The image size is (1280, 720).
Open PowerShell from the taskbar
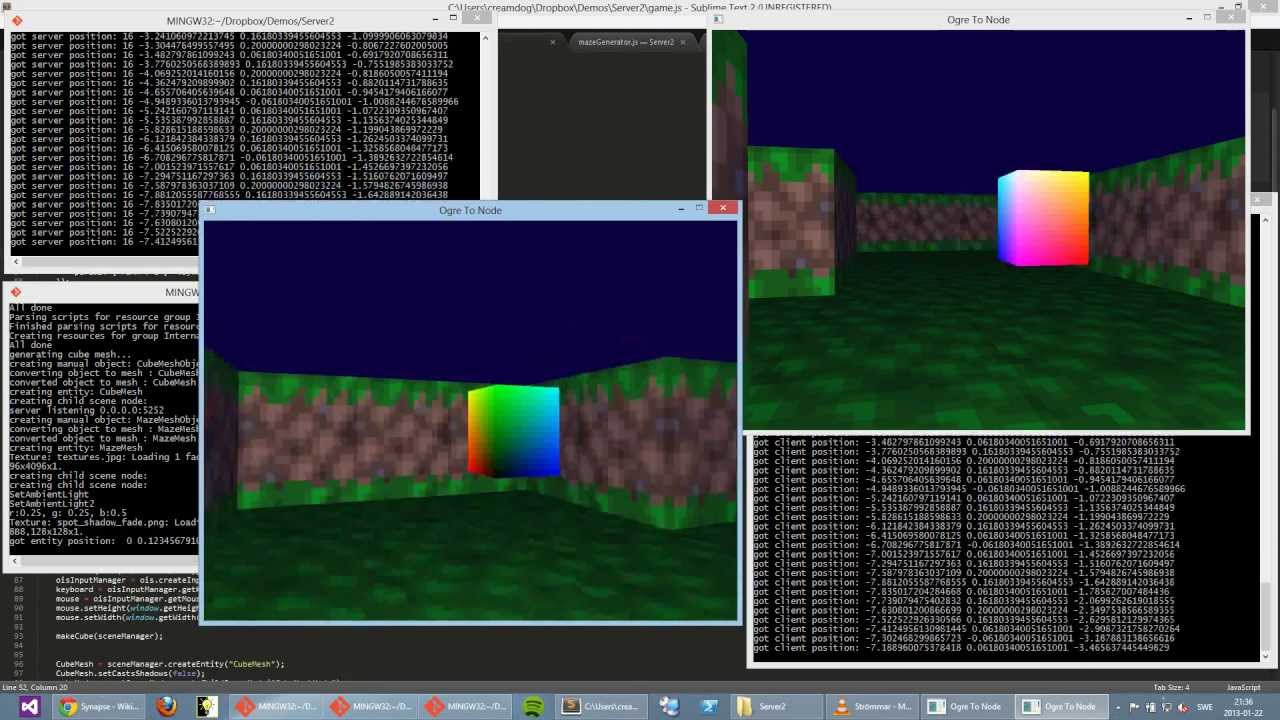(x=709, y=706)
